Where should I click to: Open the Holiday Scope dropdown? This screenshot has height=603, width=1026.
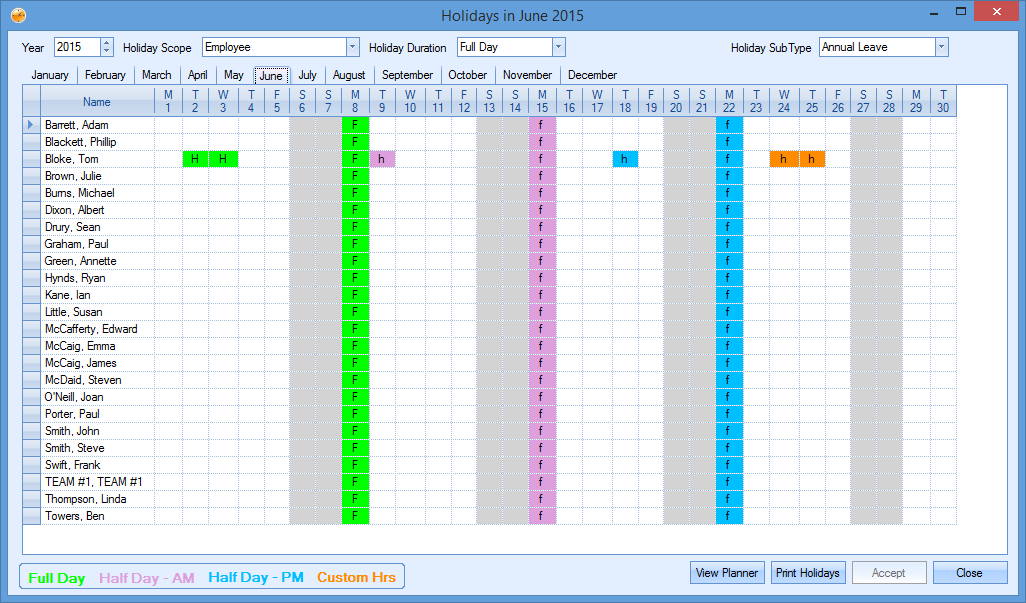[x=352, y=47]
